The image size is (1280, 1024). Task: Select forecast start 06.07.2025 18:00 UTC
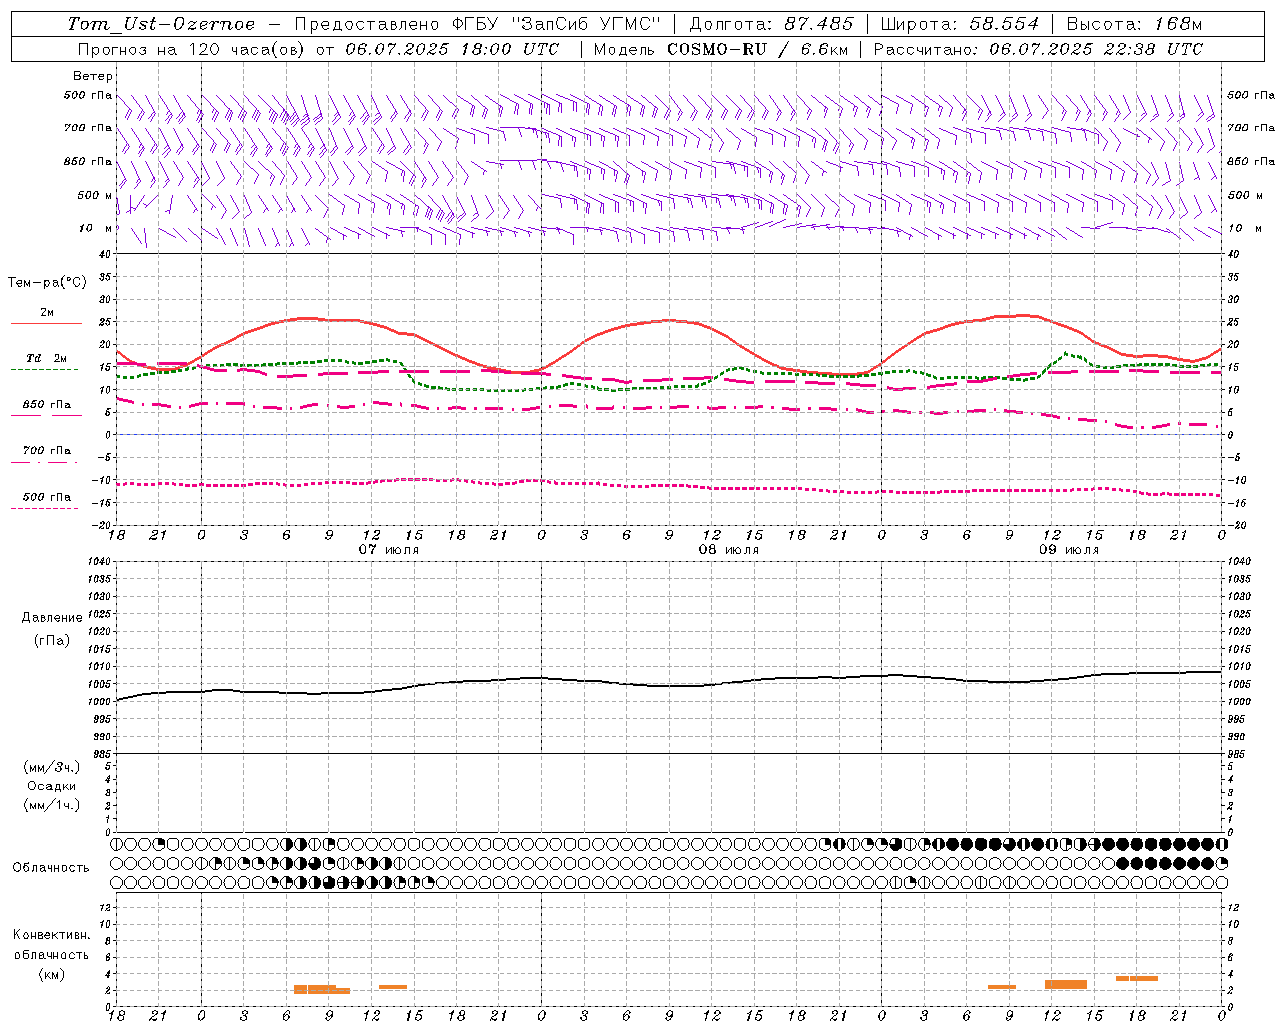pos(452,49)
